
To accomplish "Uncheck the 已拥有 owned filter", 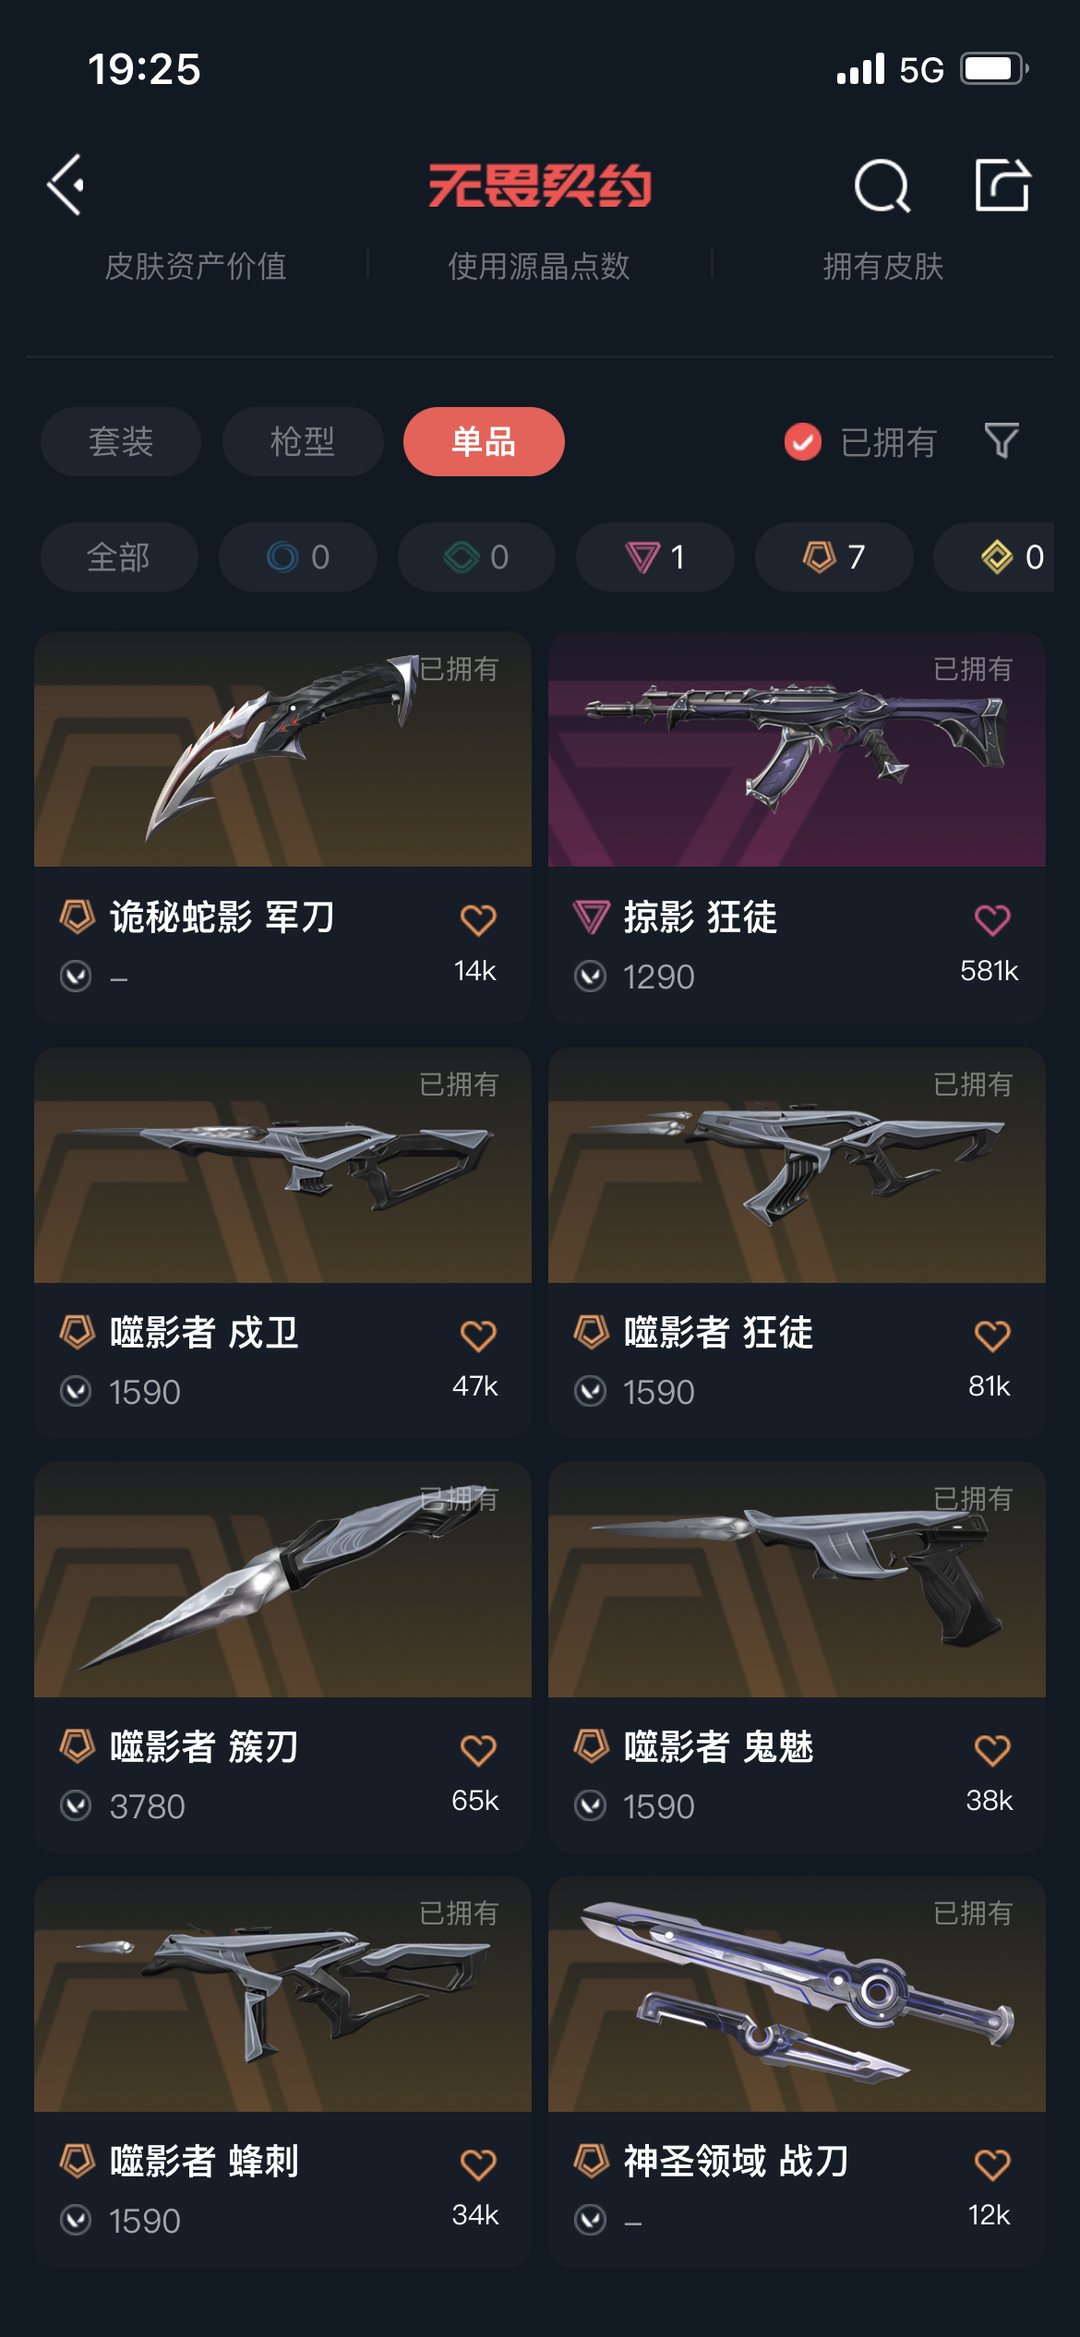I will 861,441.
